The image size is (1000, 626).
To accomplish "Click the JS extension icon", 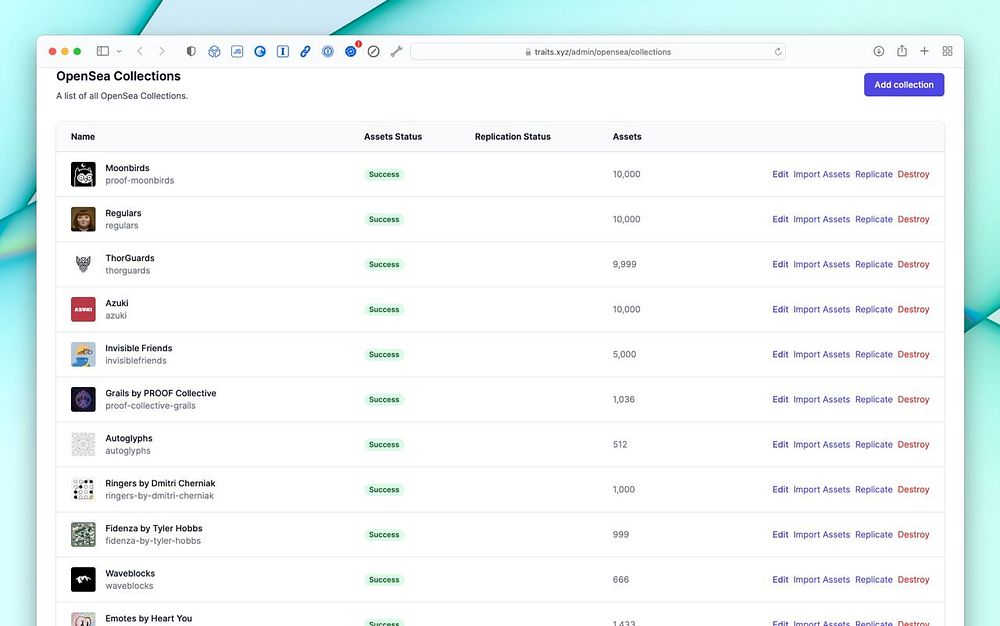I will point(237,51).
